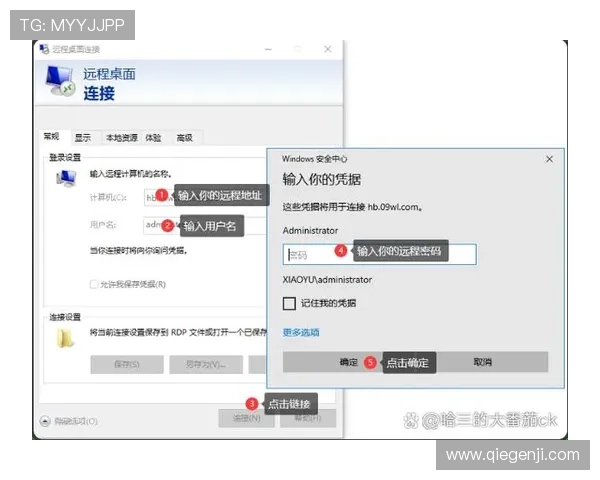
Task: Open the 本地资源 tab
Action: coord(121,137)
